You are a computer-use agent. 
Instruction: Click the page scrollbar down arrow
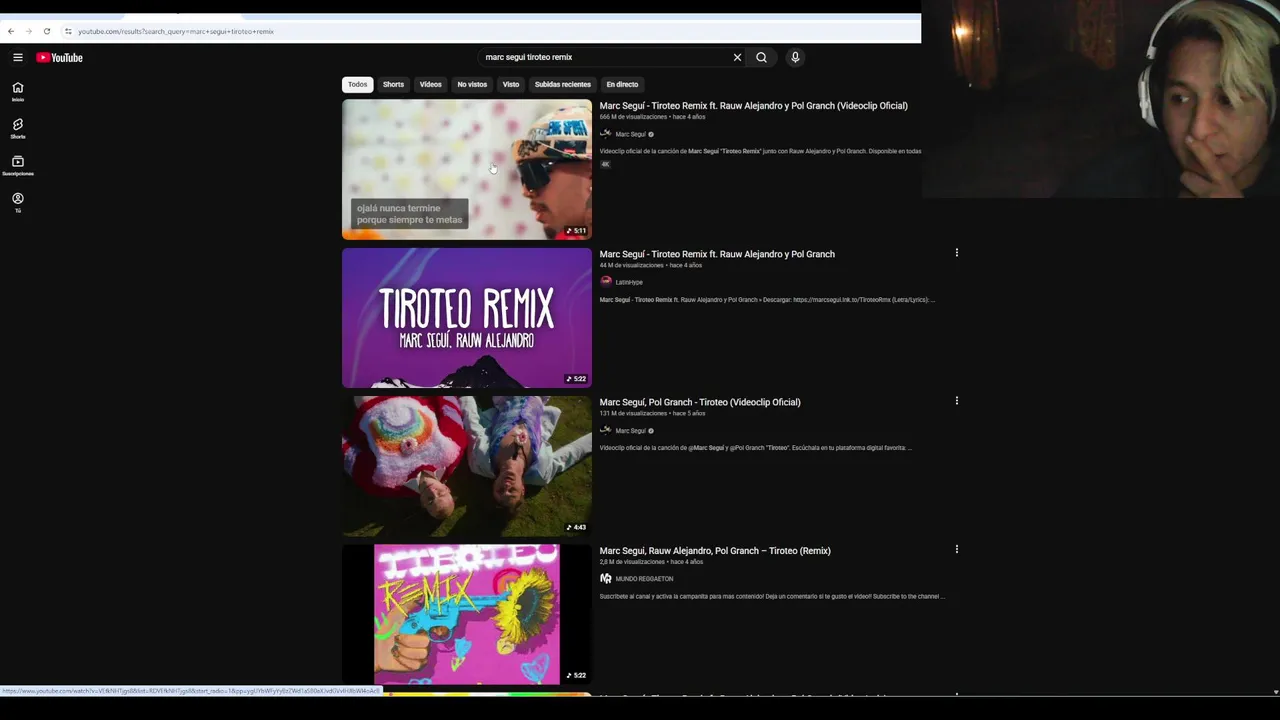[x=1275, y=692]
